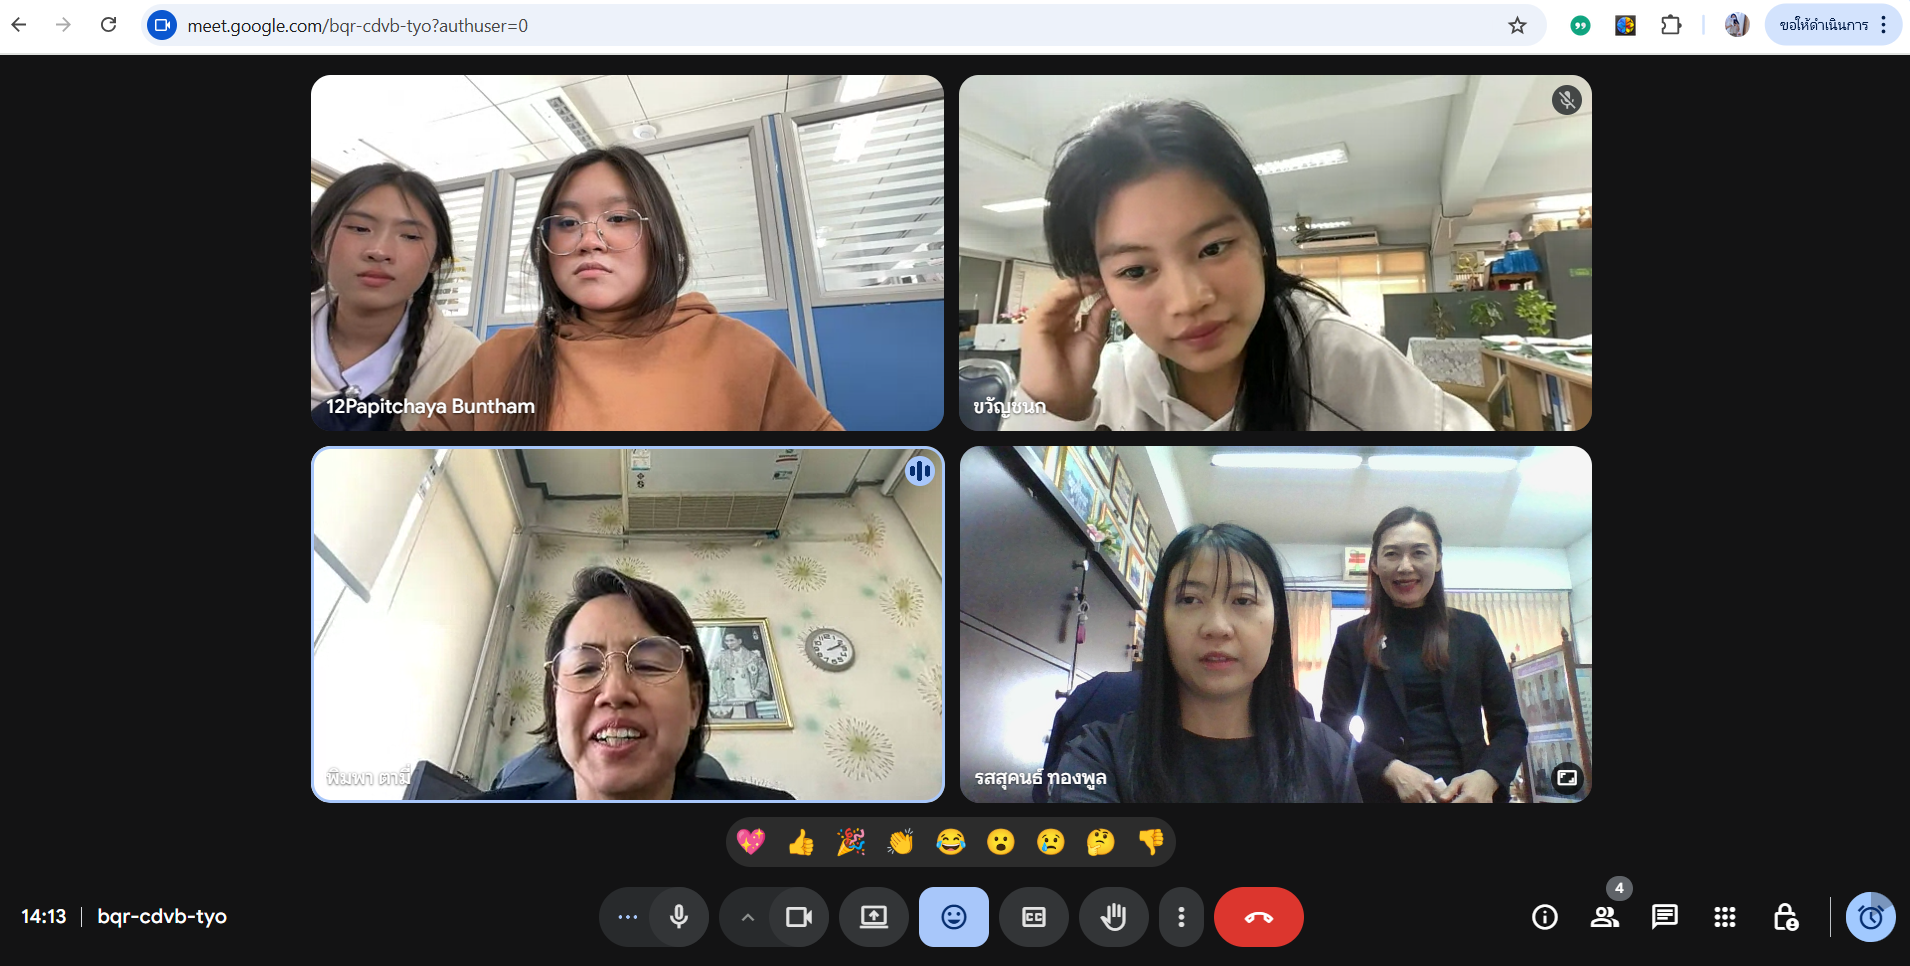Bookmark this page with the star
Screen dimensions: 1910x966
tap(1517, 25)
